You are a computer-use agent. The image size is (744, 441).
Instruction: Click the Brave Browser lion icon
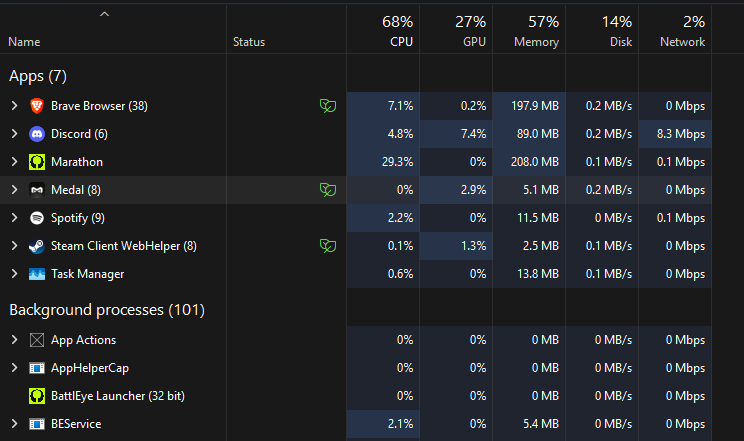point(37,105)
